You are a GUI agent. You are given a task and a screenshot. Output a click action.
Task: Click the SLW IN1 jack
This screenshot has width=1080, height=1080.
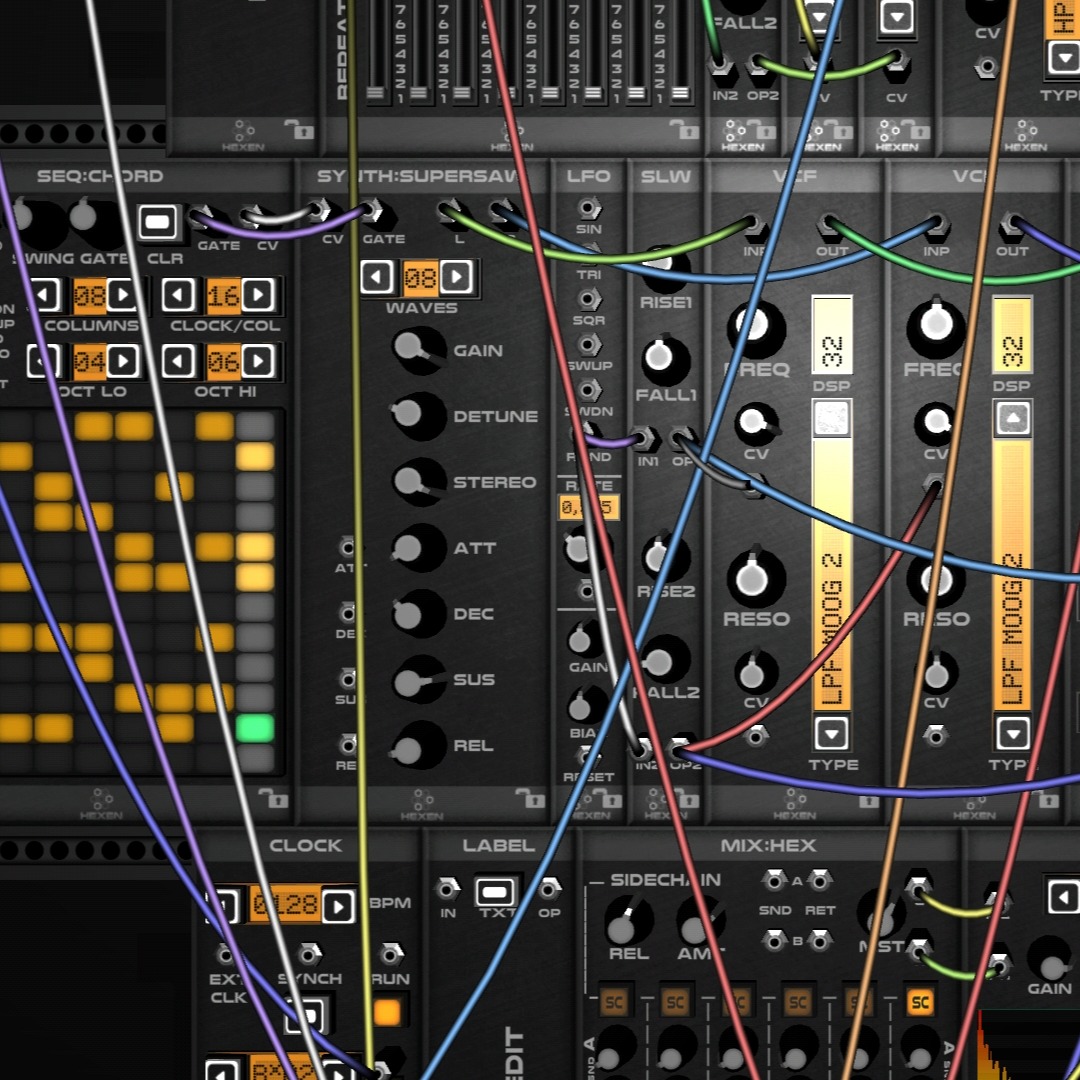pyautogui.click(x=643, y=437)
